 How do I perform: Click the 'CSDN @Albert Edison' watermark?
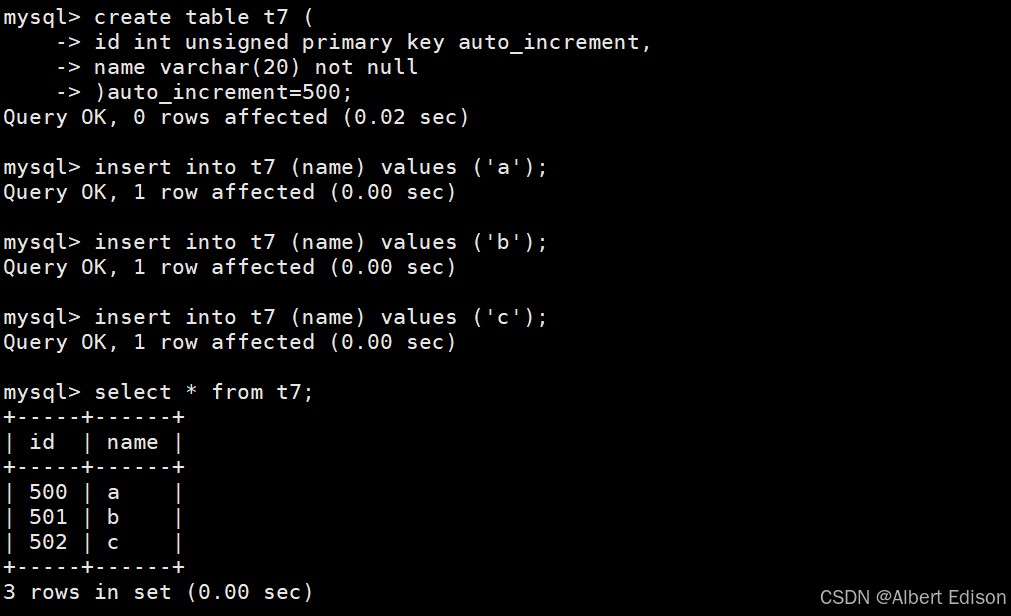(x=912, y=597)
